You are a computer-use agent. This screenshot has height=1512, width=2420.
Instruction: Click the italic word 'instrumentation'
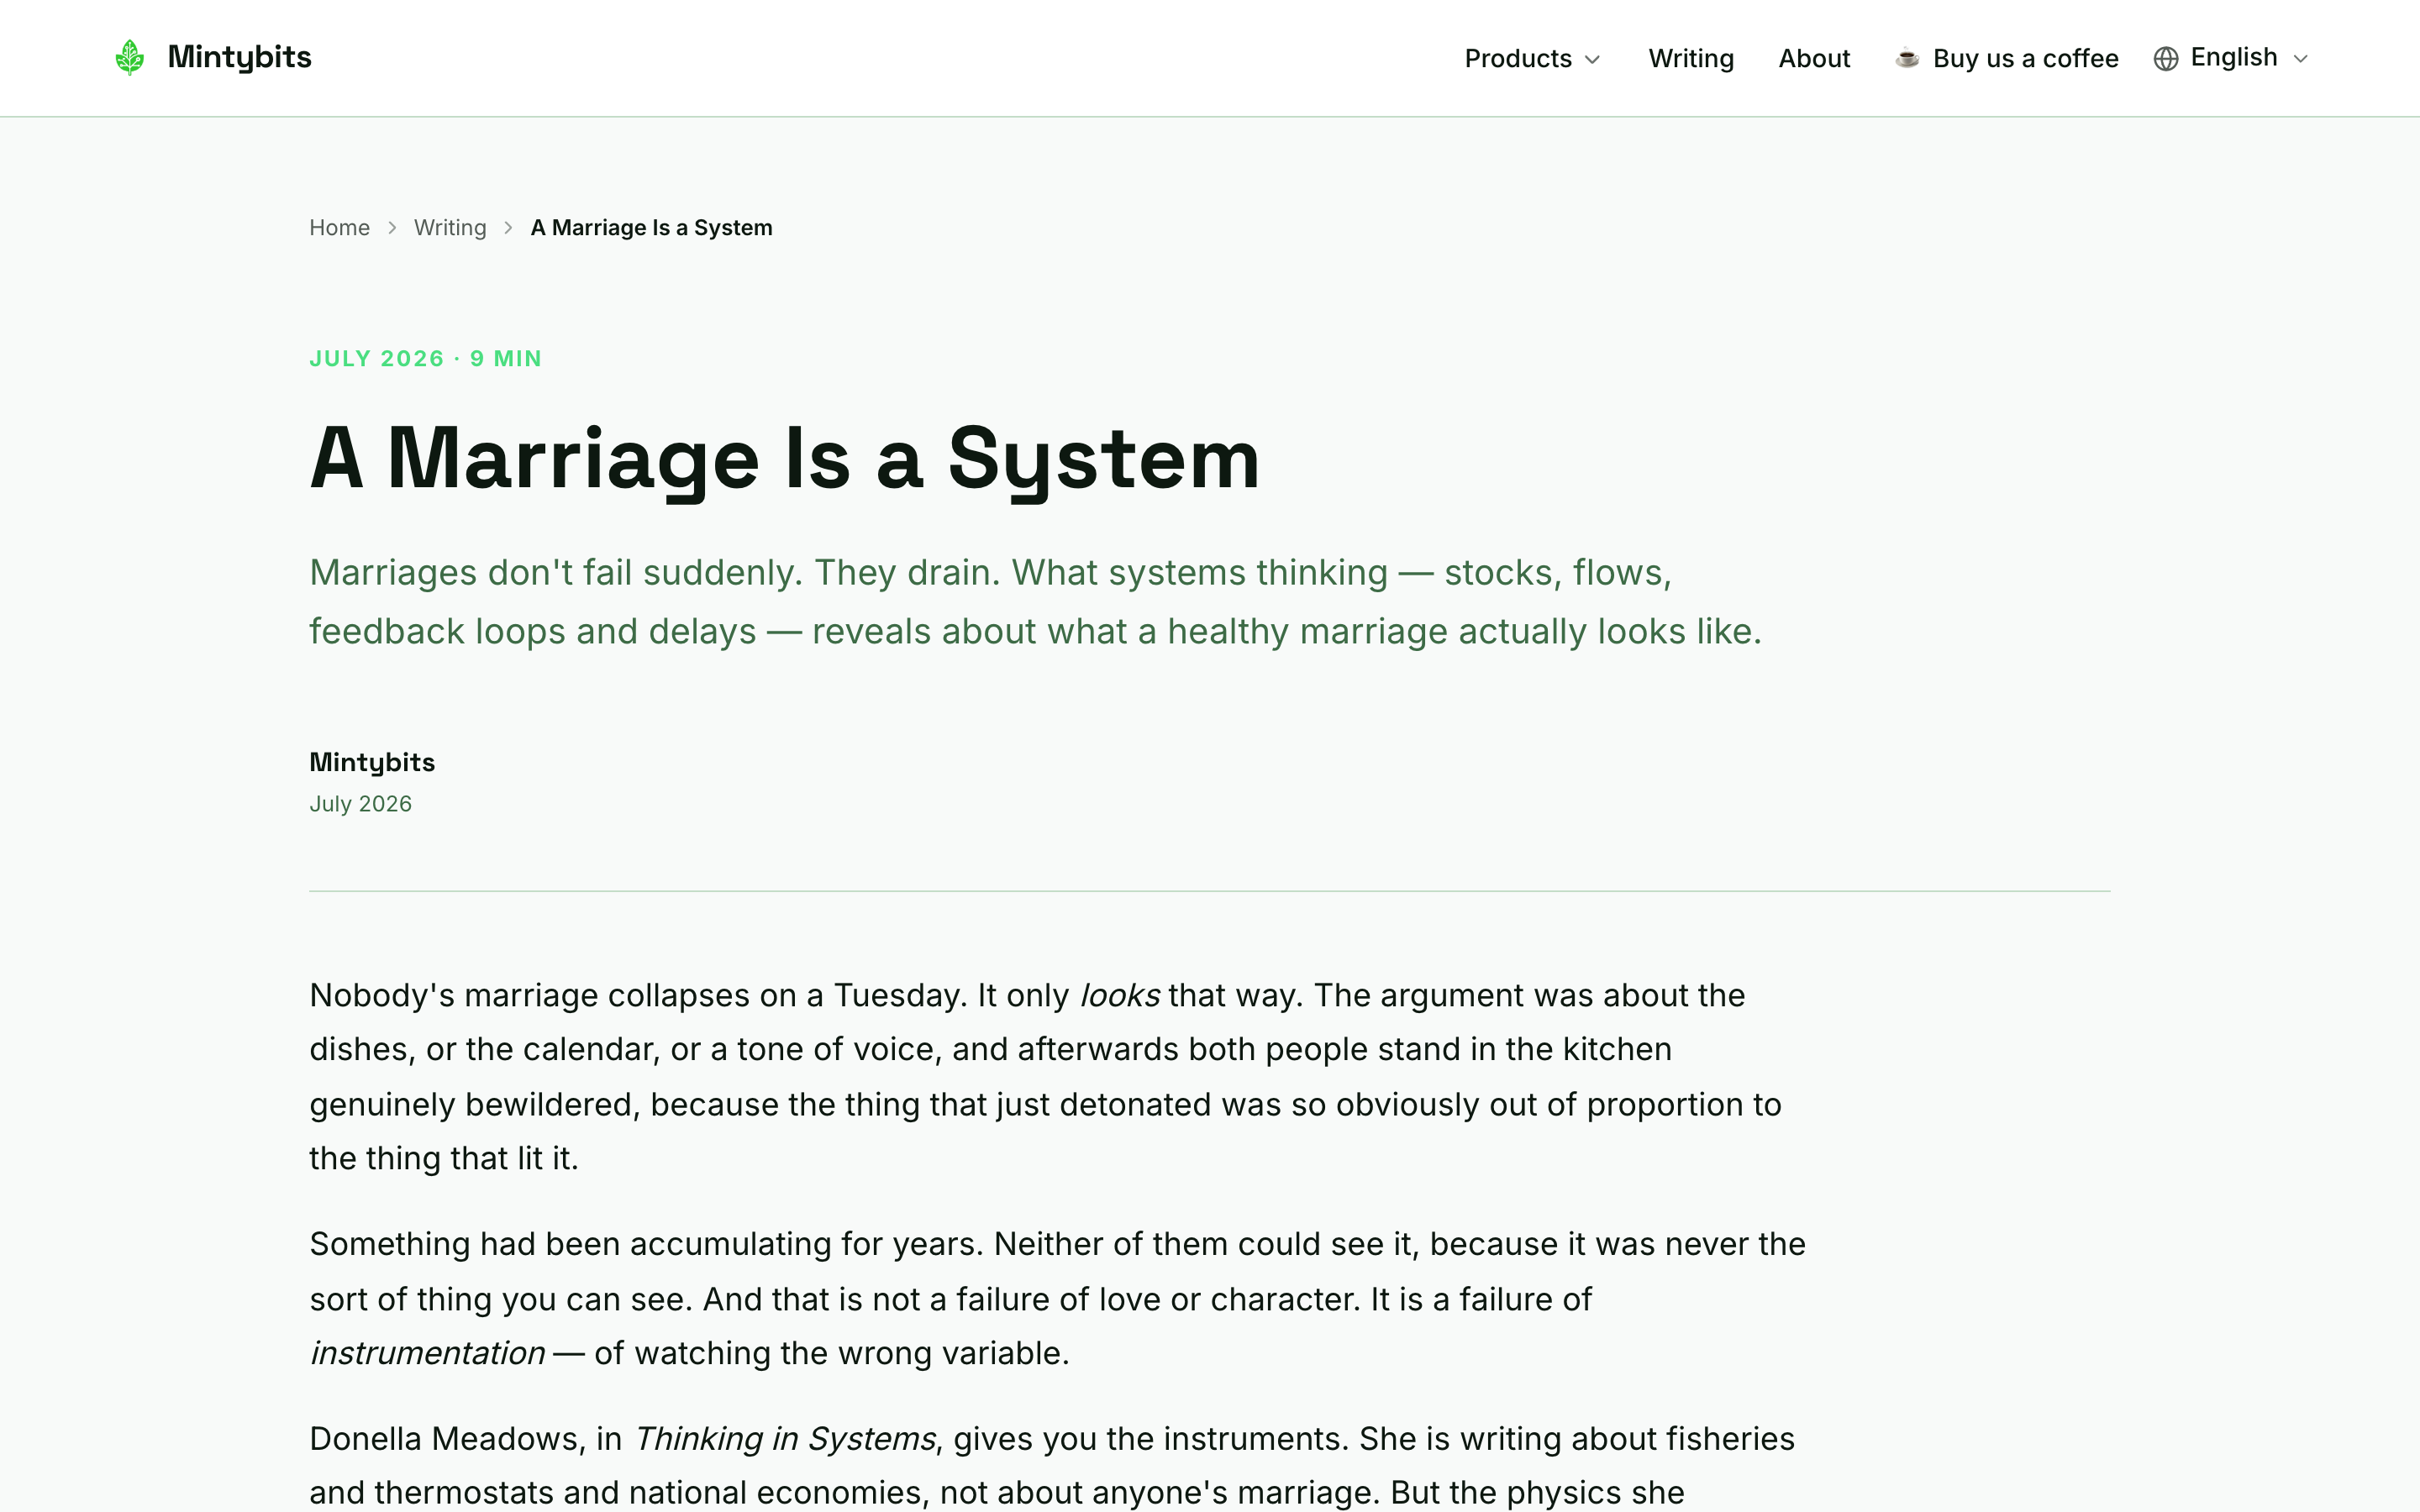pos(427,1352)
